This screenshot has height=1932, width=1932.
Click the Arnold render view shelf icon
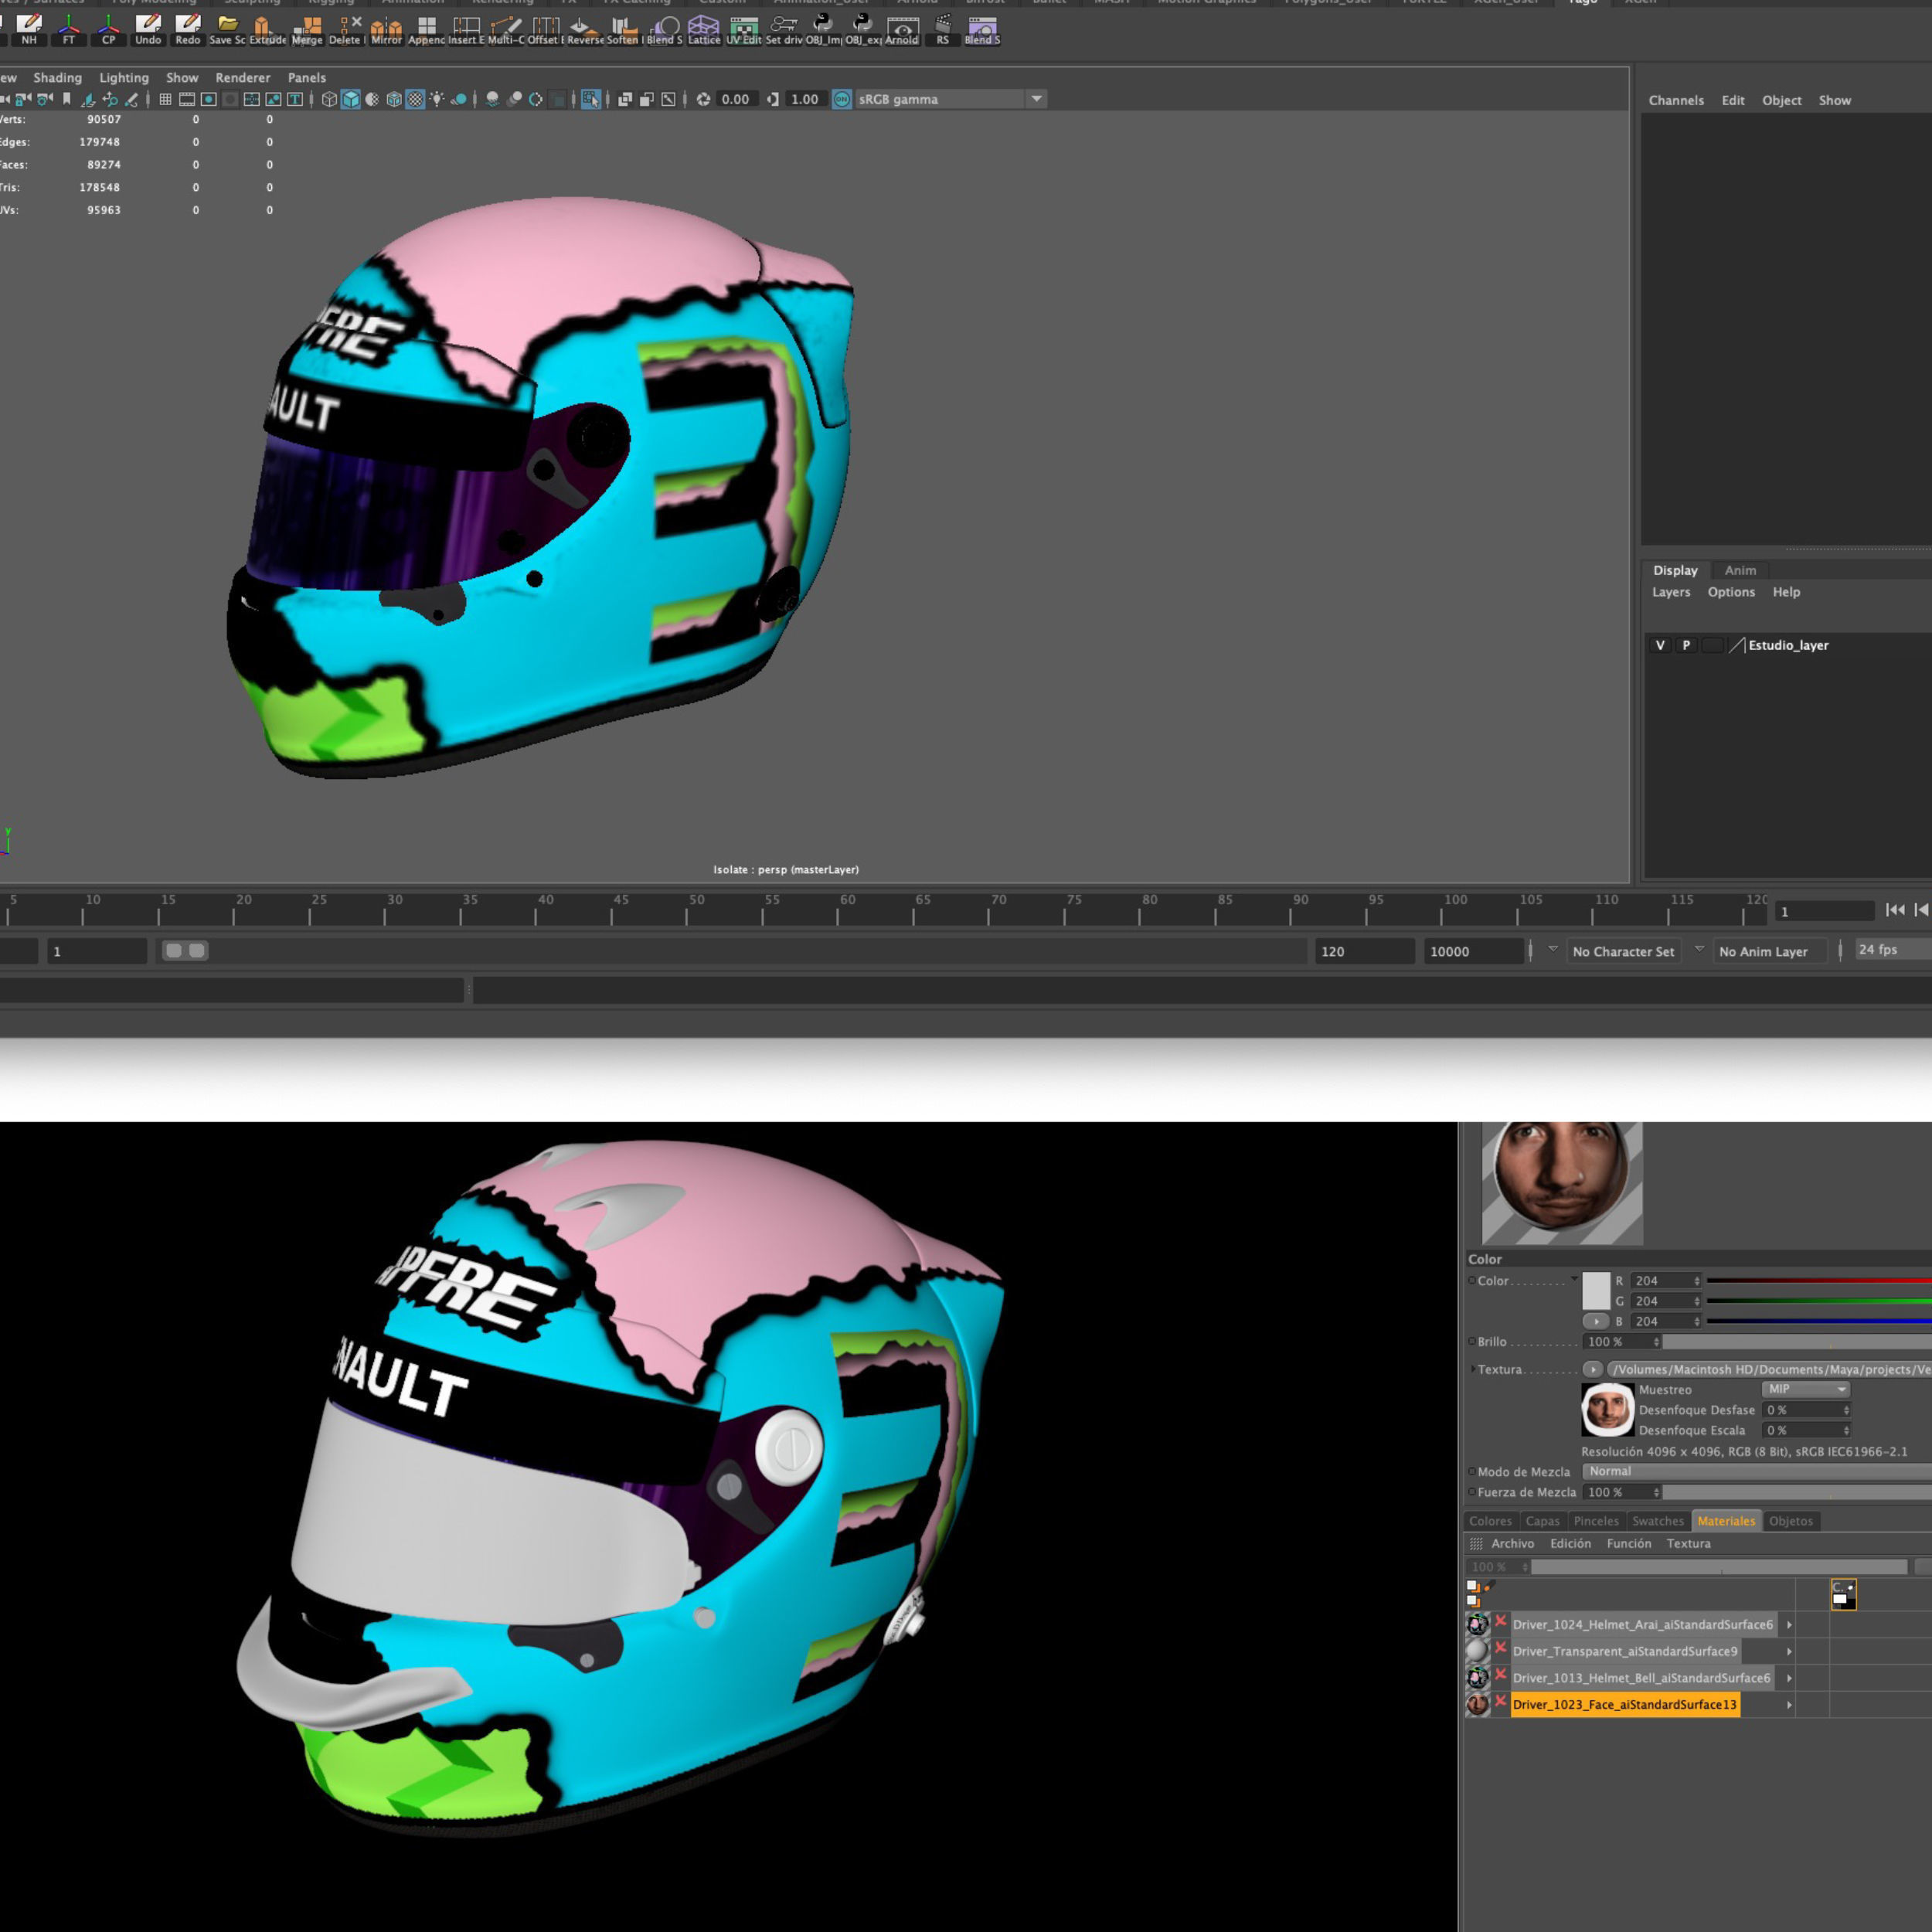[x=902, y=29]
